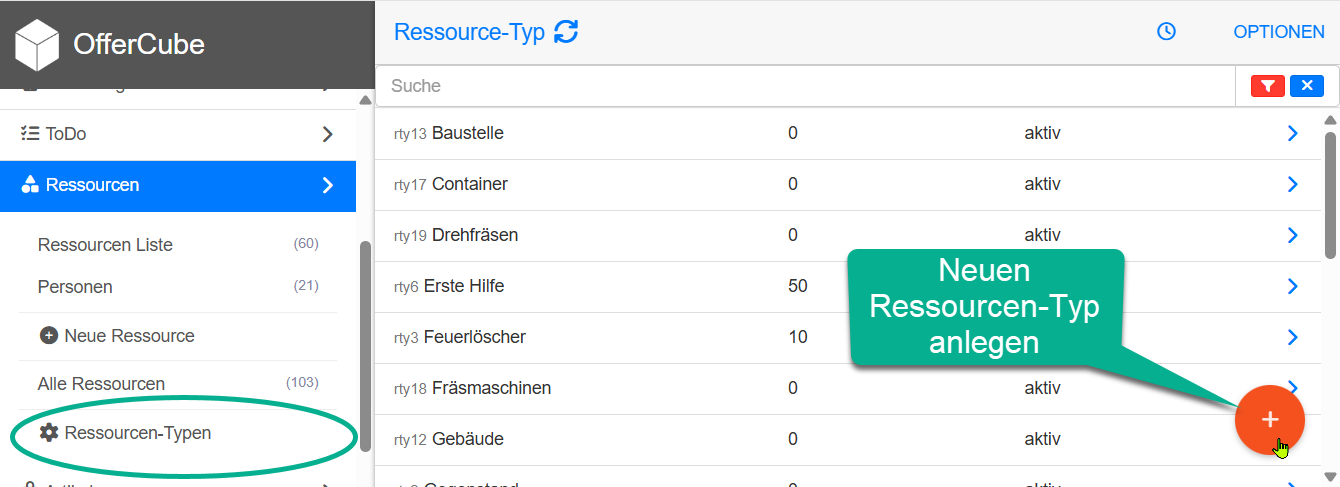
Task: Click value 50 in Erste Hilfe row
Action: [797, 286]
